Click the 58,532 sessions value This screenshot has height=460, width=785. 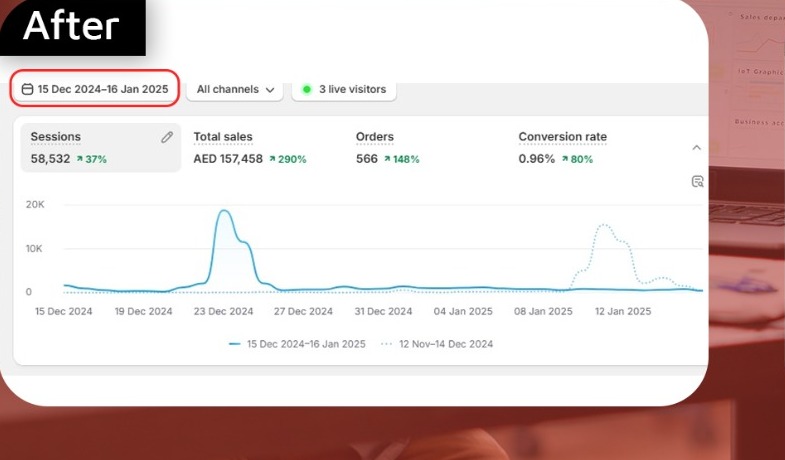click(51, 159)
